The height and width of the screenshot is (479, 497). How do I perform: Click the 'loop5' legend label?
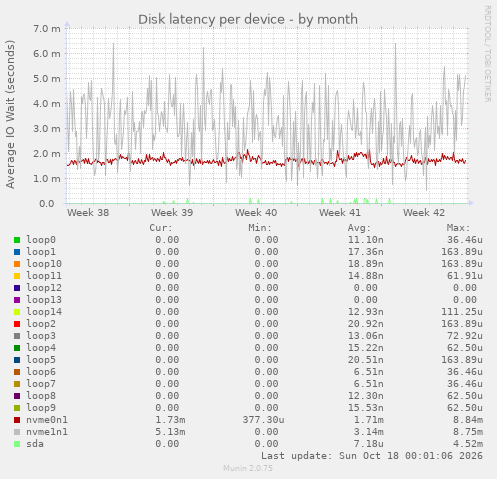tap(41, 360)
